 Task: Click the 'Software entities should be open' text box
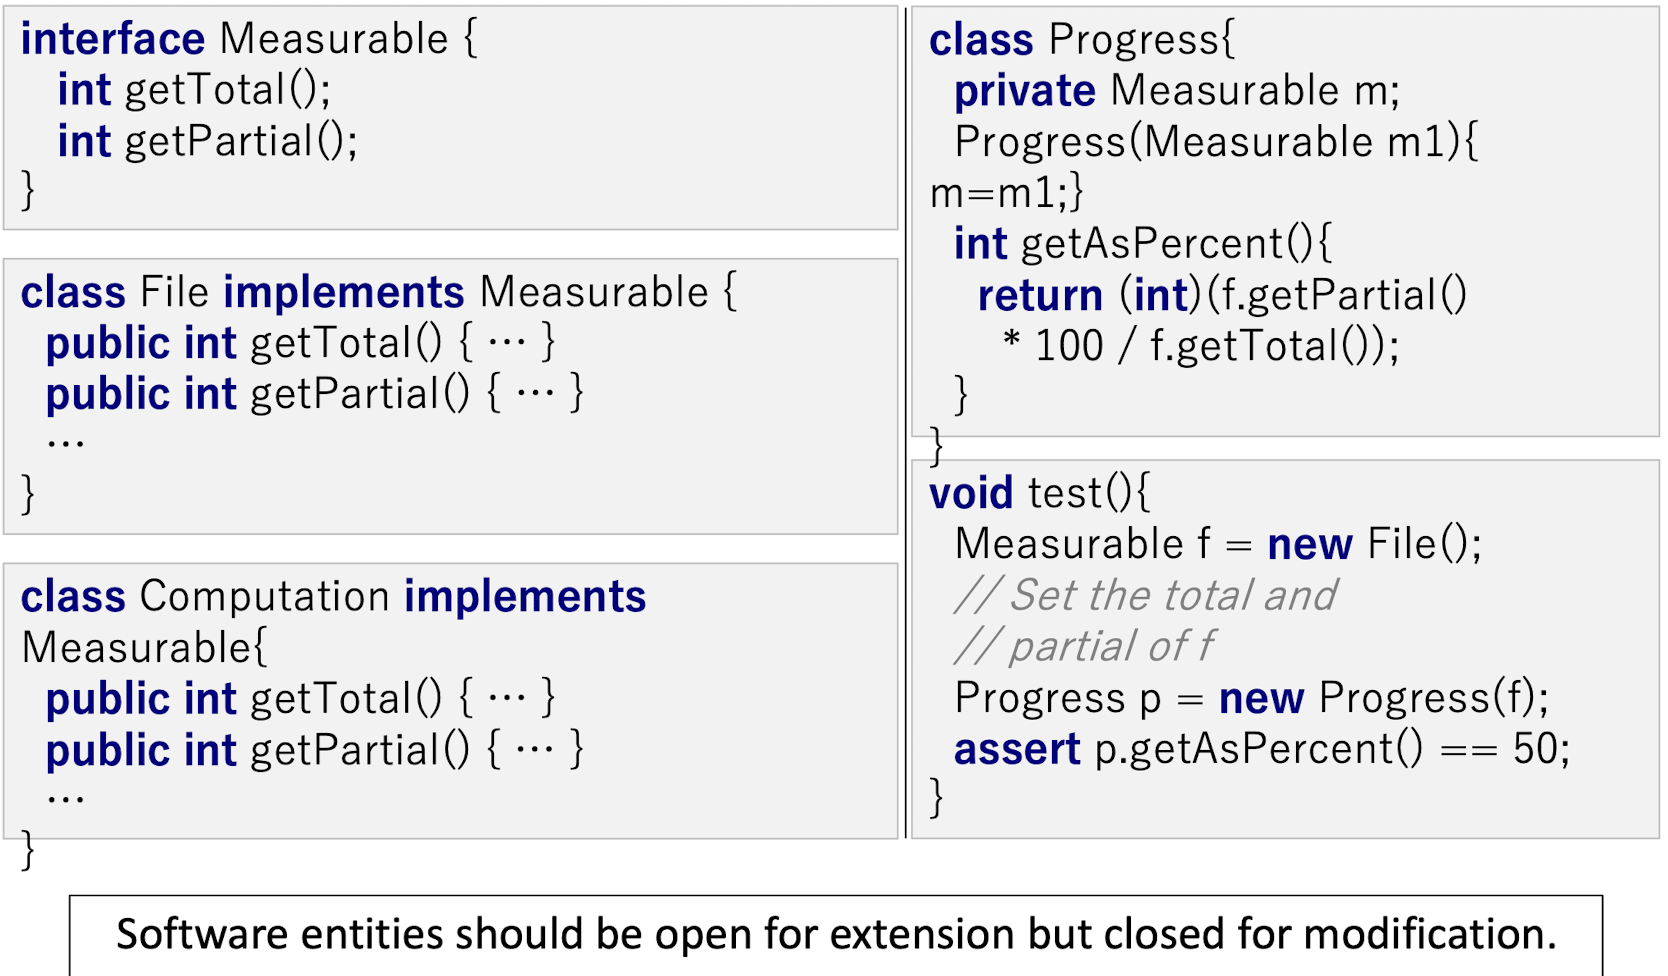836,934
